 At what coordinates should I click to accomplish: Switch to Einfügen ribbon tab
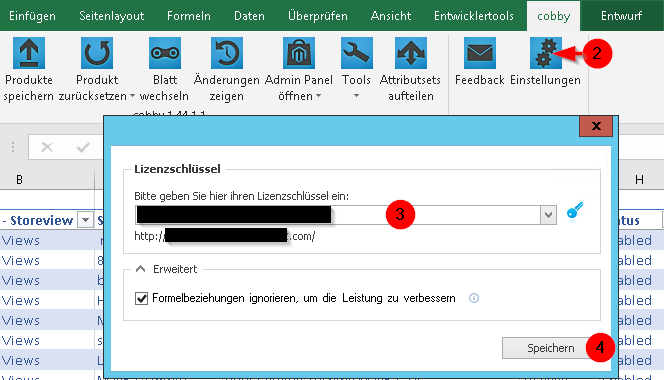coord(32,16)
